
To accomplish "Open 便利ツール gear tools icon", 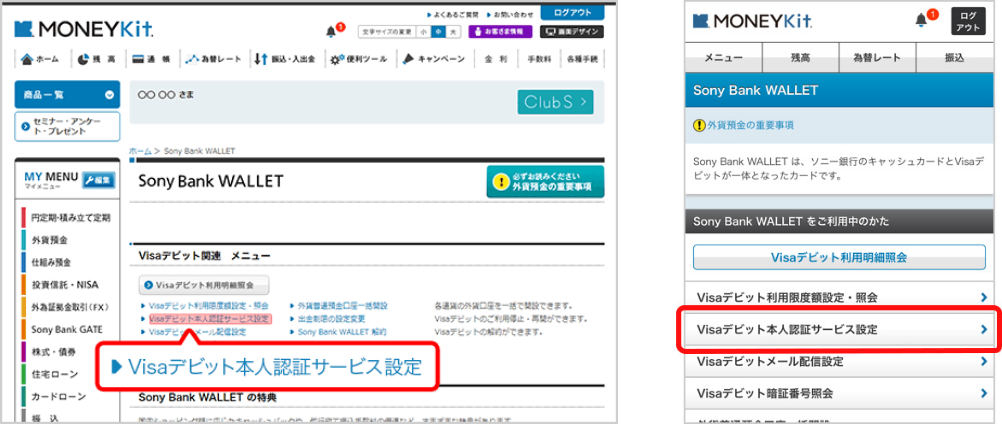I will pos(337,59).
